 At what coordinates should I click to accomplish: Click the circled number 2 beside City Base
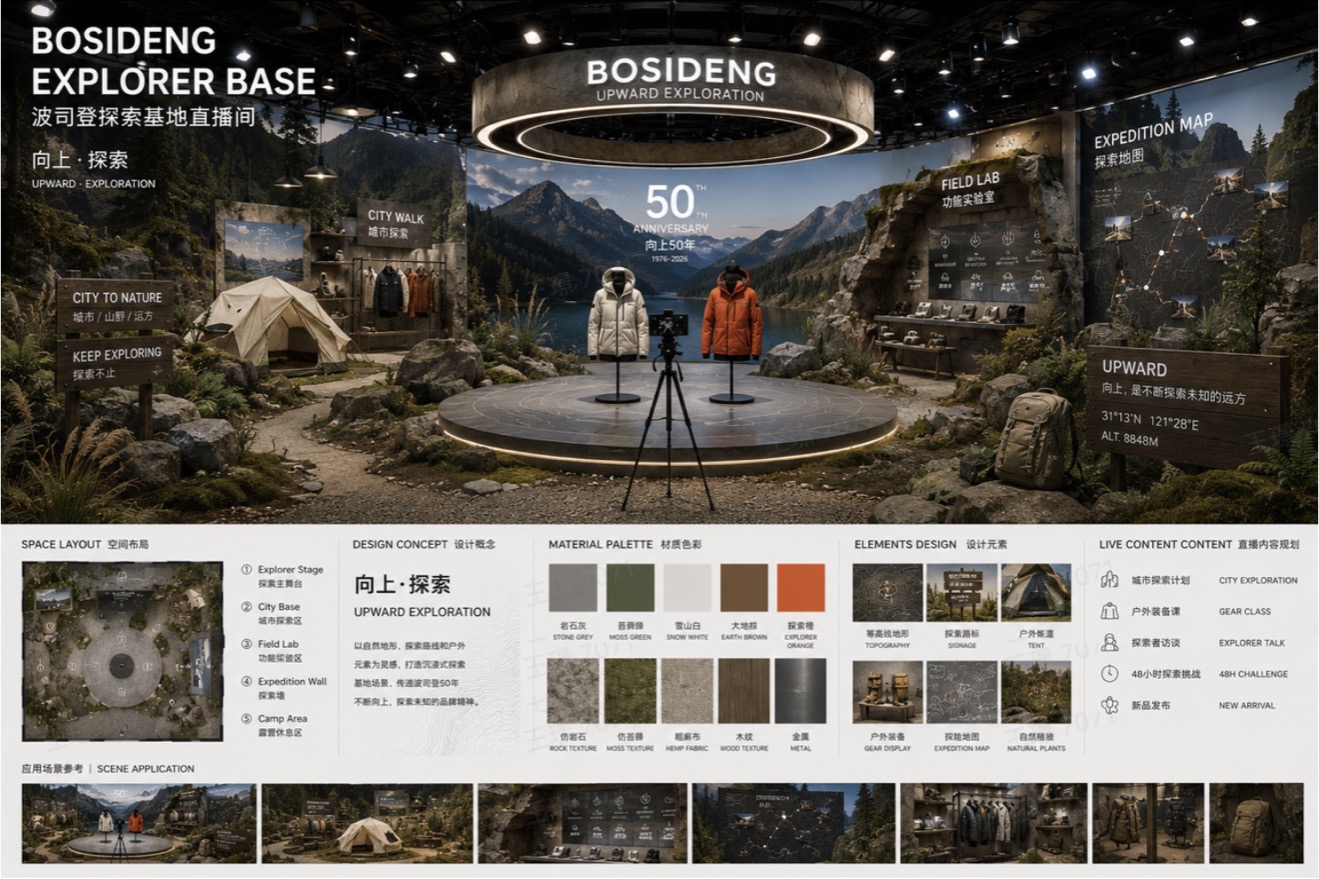[247, 607]
